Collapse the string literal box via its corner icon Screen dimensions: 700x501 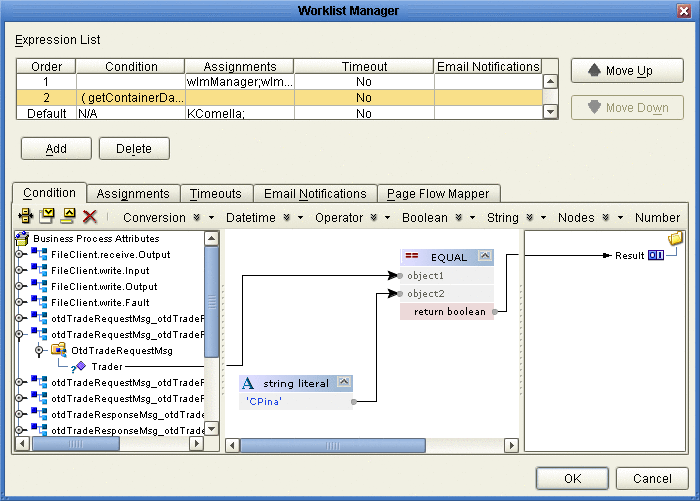point(344,382)
